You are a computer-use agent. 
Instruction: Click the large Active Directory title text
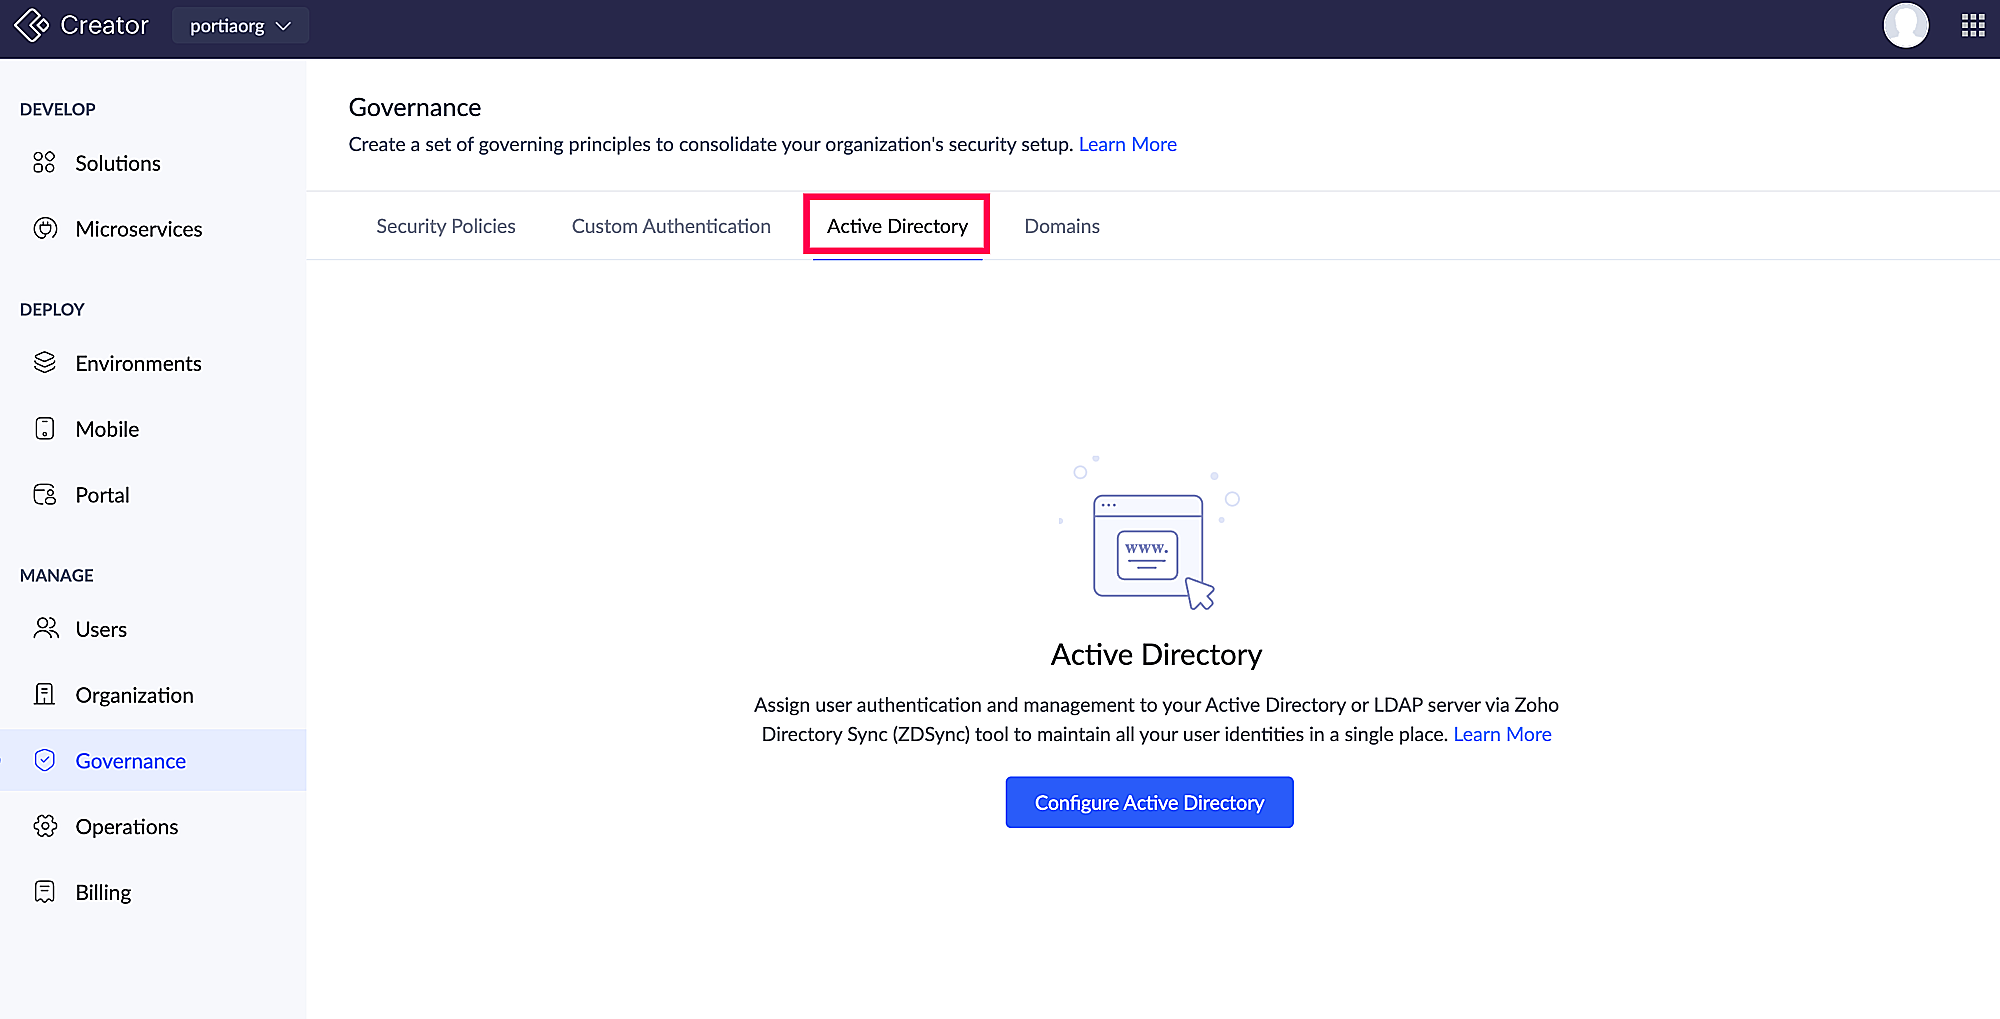pos(1156,654)
